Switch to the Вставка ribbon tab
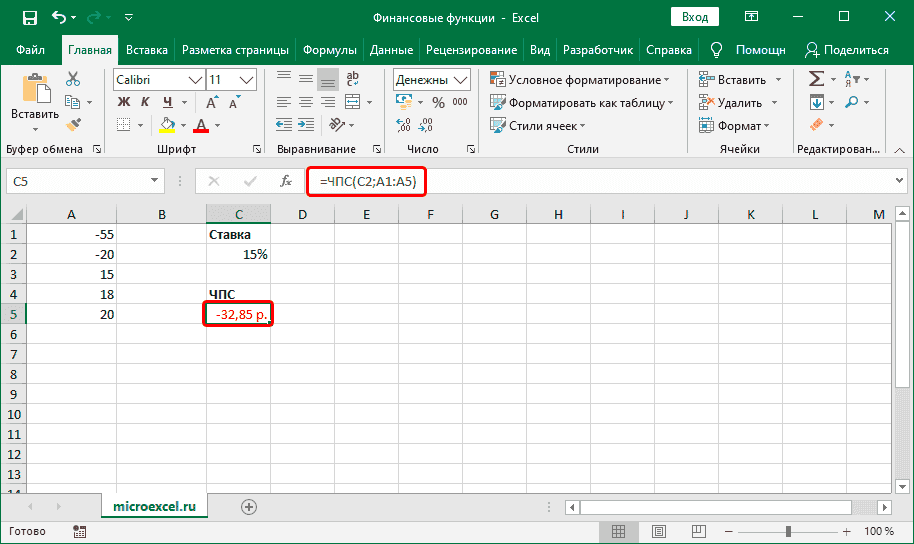This screenshot has width=914, height=544. tap(147, 49)
